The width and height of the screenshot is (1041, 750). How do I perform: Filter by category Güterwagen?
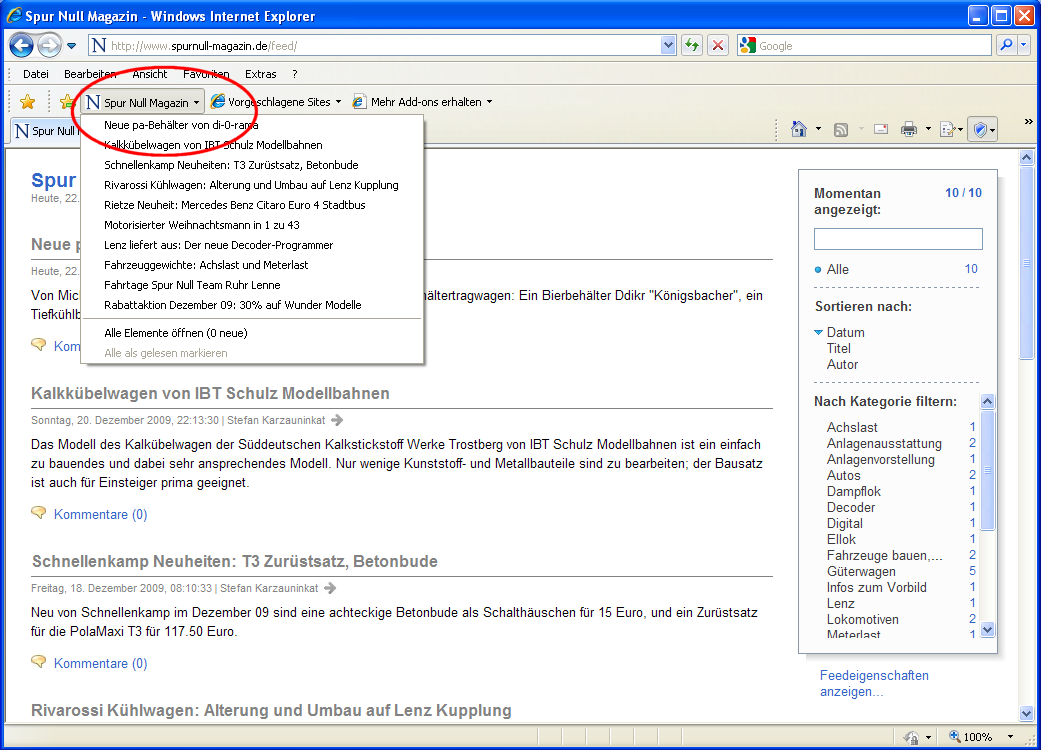[x=861, y=572]
